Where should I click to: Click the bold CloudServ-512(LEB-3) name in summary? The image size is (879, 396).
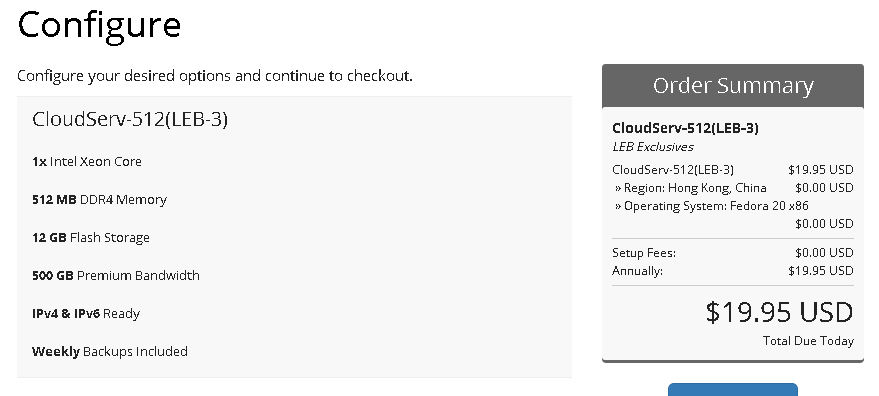(685, 128)
